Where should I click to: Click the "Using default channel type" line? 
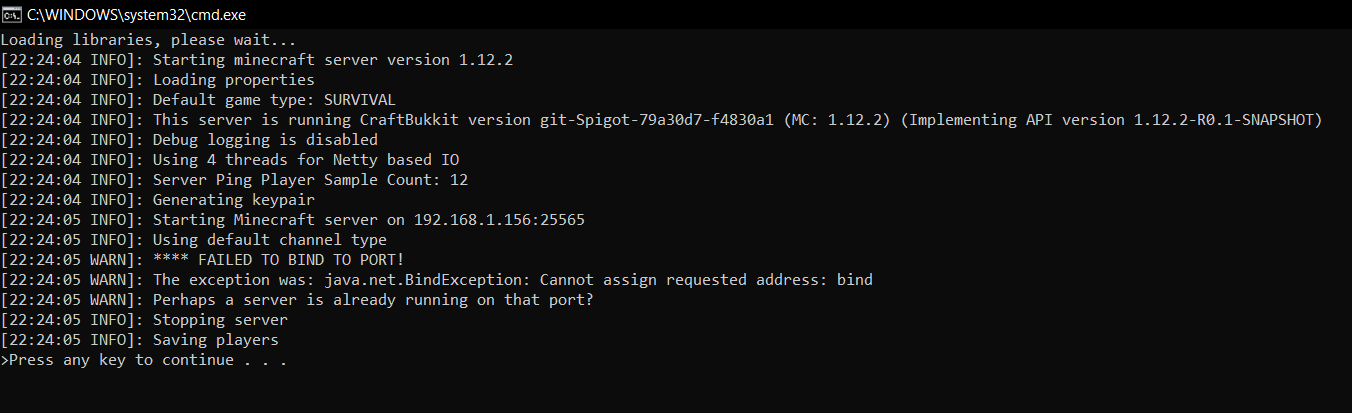[269, 240]
